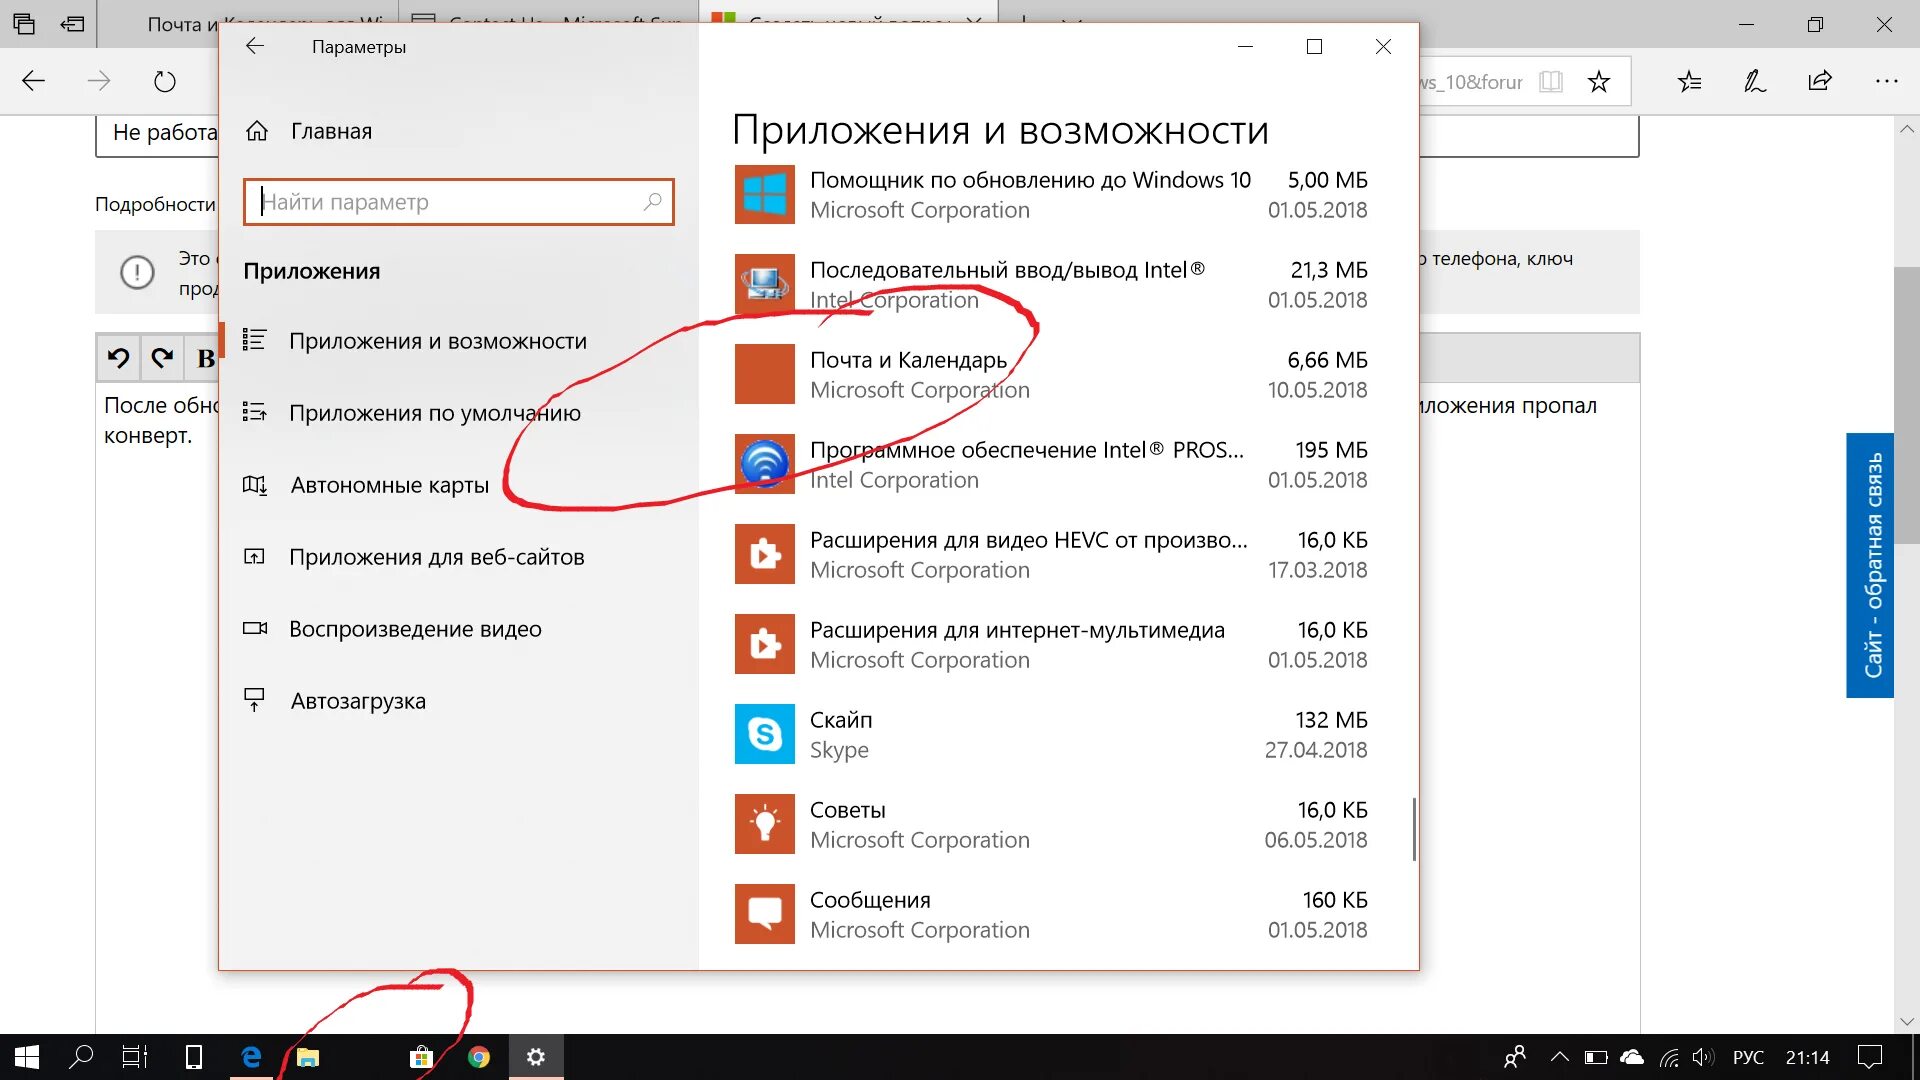The height and width of the screenshot is (1080, 1920).
Task: Click the Settings app list scrollbar
Action: [x=1414, y=829]
